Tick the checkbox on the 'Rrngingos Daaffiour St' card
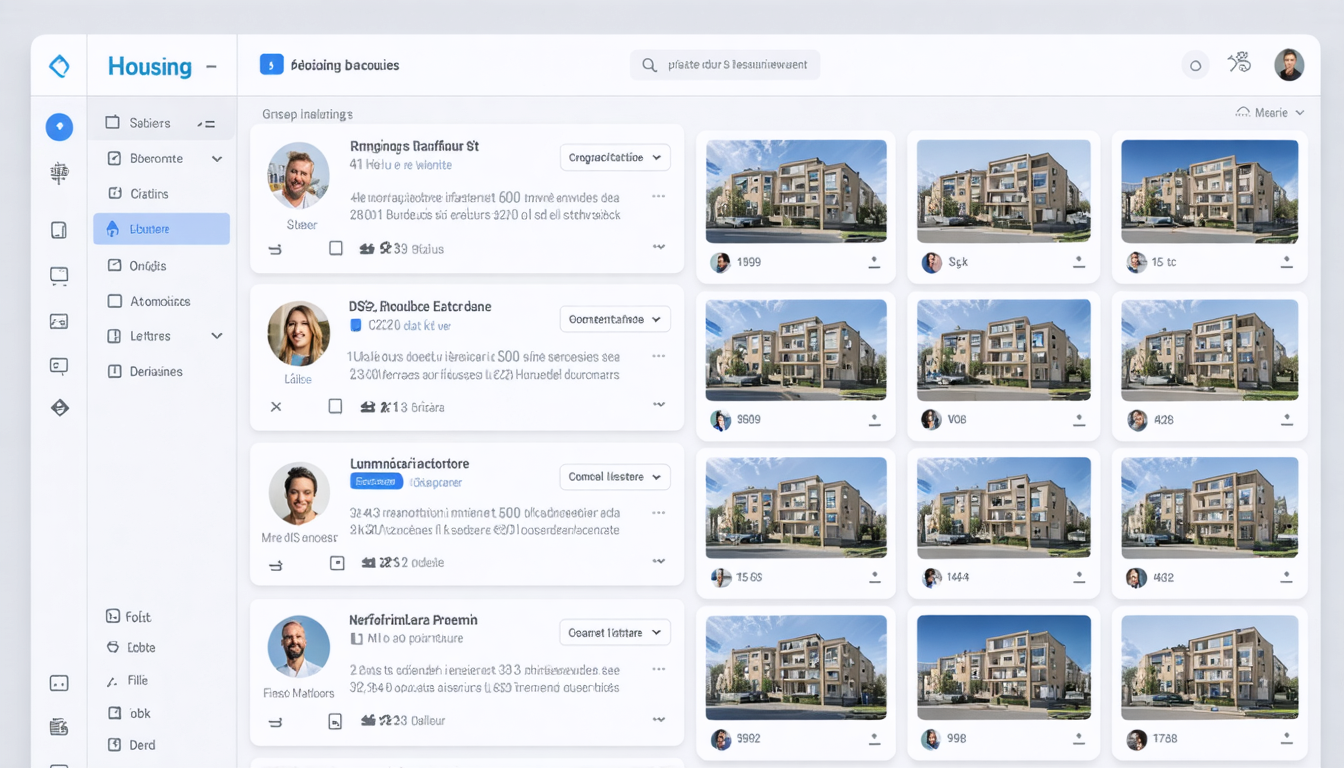 click(x=336, y=248)
